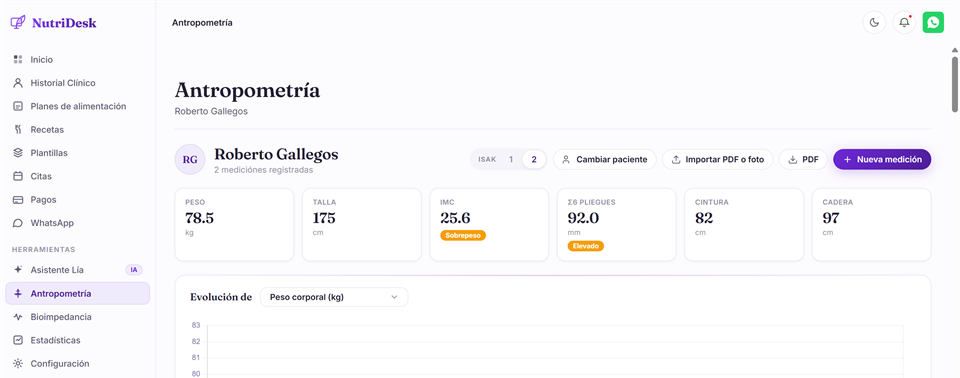This screenshot has height=378, width=960.
Task: Click the Asistente Lía sparkle icon
Action: (x=18, y=270)
